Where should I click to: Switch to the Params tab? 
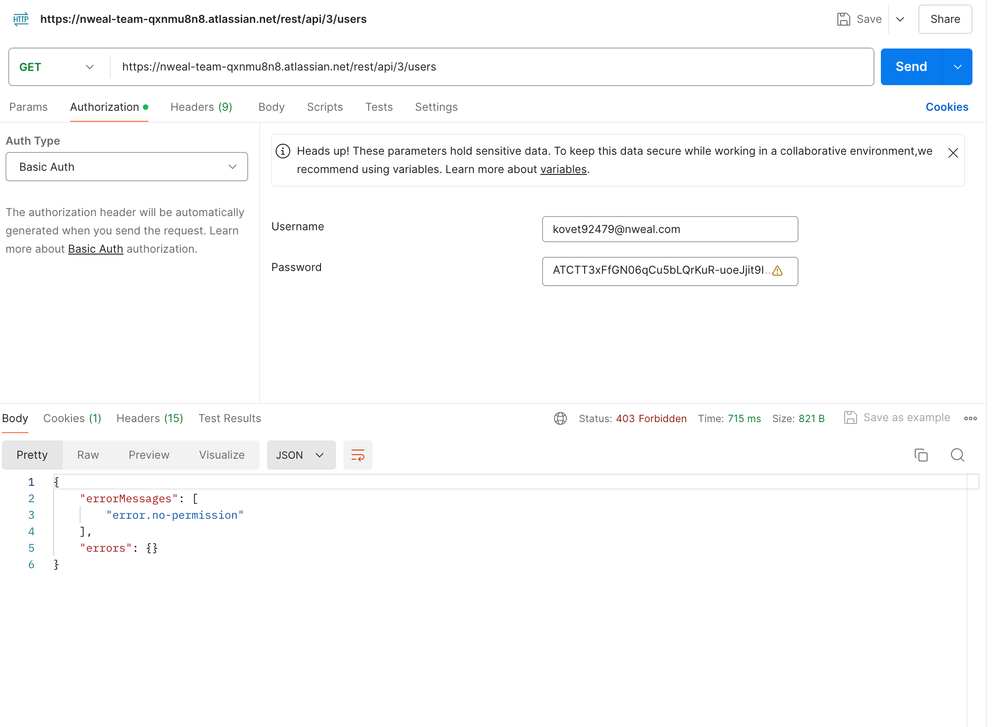click(x=28, y=107)
